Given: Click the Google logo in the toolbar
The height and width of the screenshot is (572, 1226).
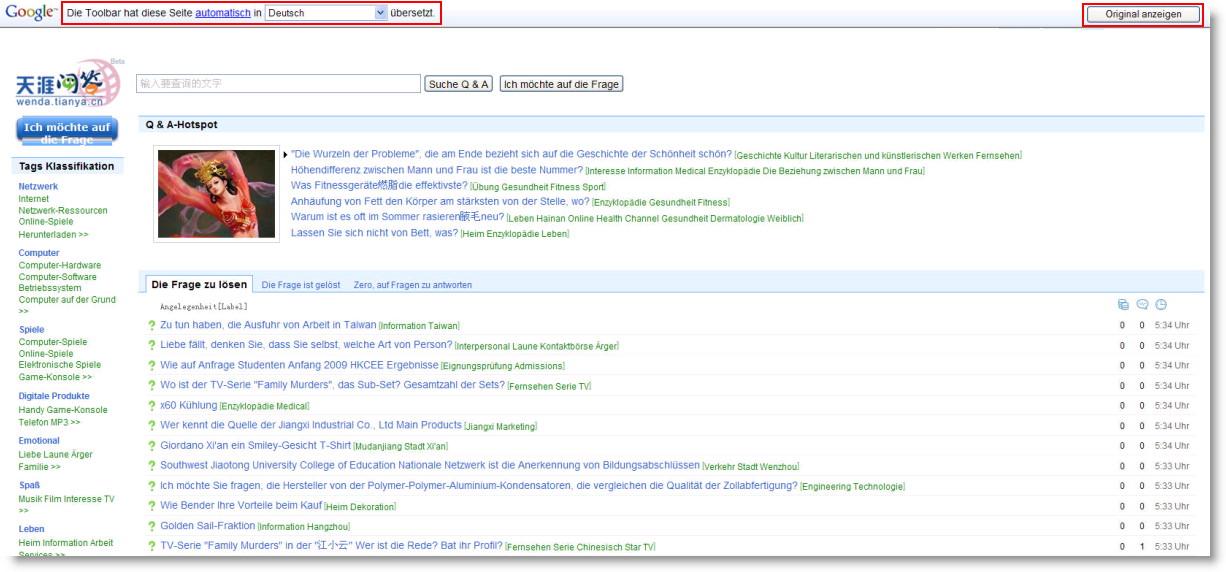Looking at the screenshot, I should tap(30, 13).
